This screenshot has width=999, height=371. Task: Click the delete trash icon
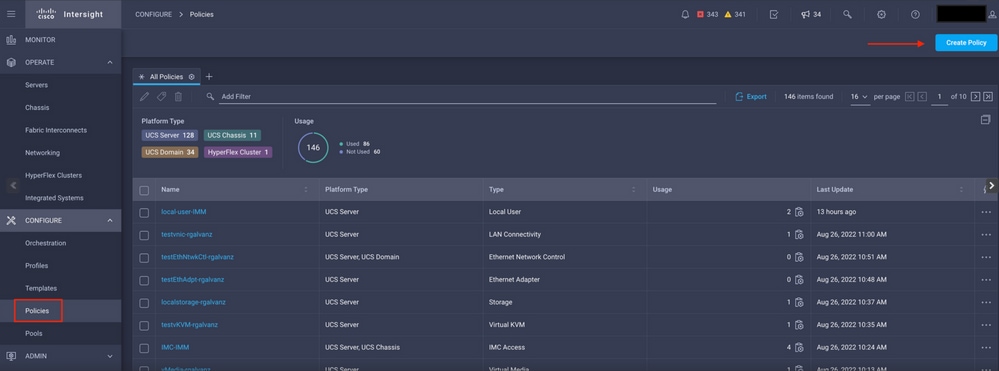[x=178, y=97]
